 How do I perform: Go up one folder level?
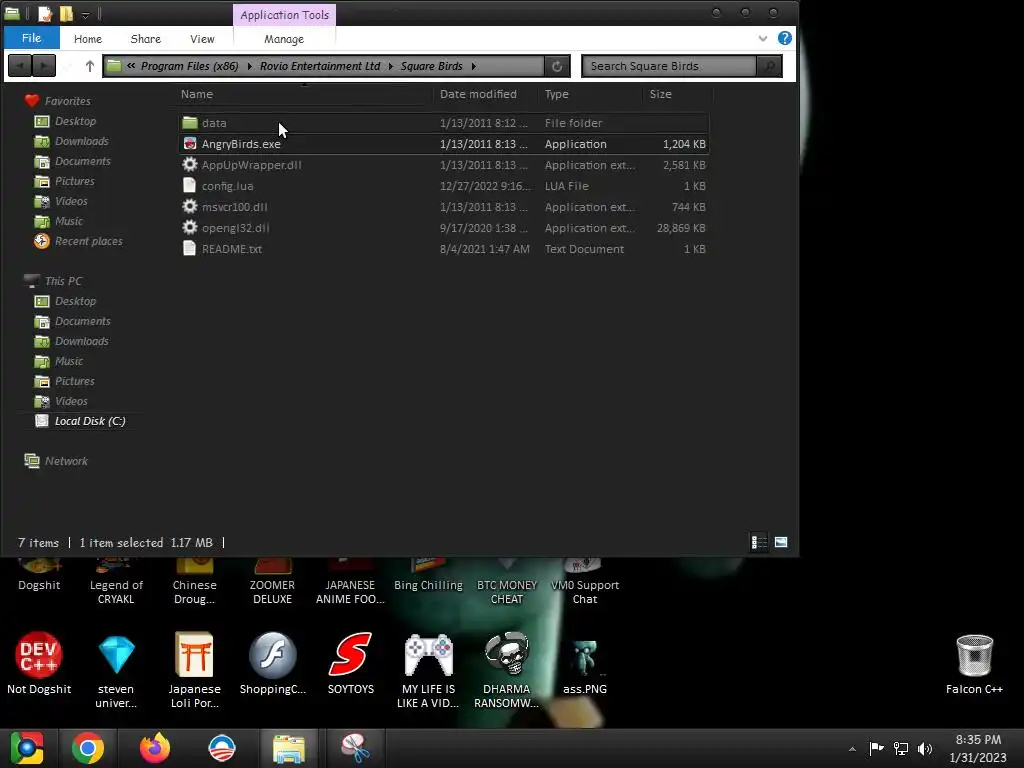[x=89, y=66]
